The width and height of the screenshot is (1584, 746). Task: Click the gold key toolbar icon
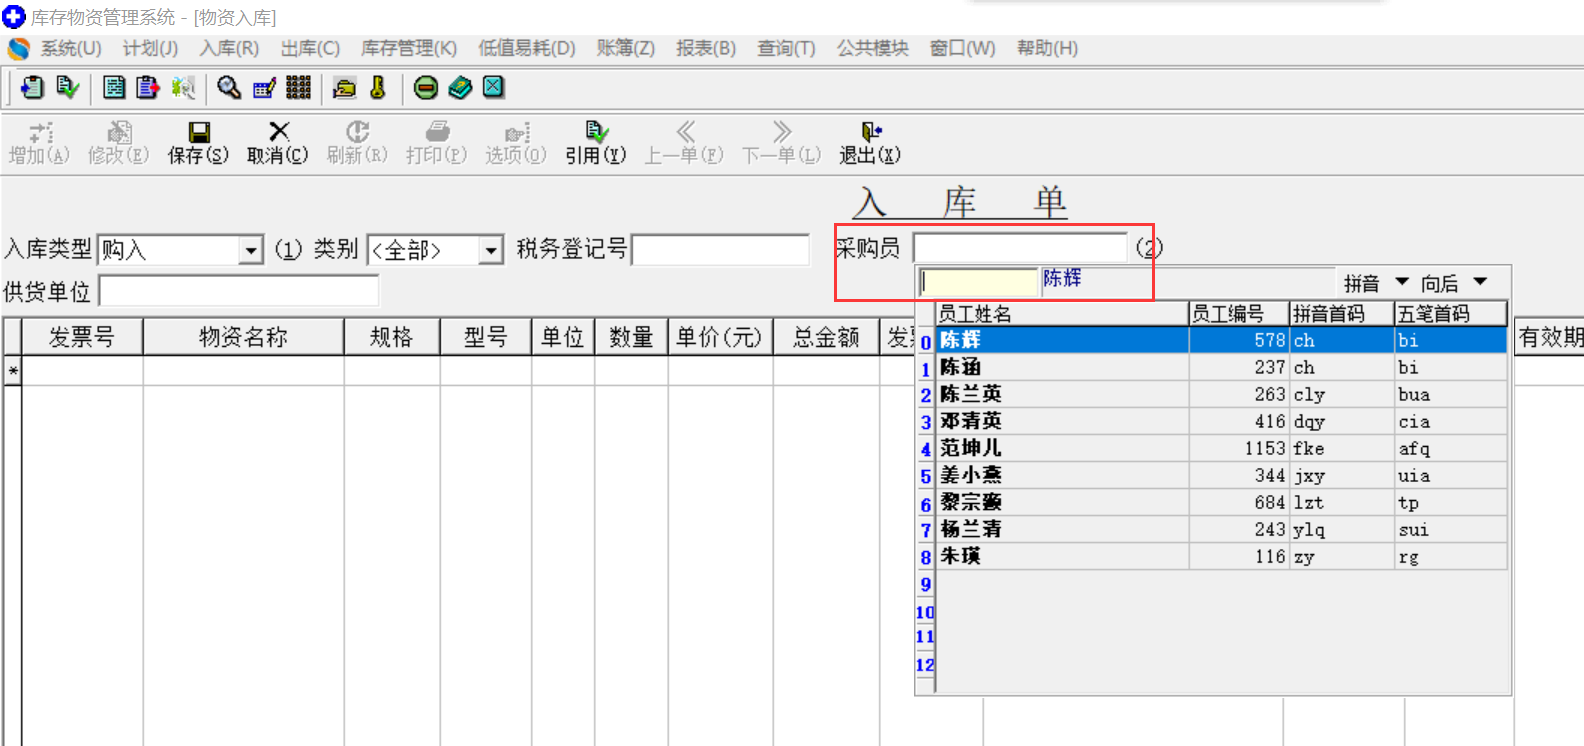coord(378,88)
